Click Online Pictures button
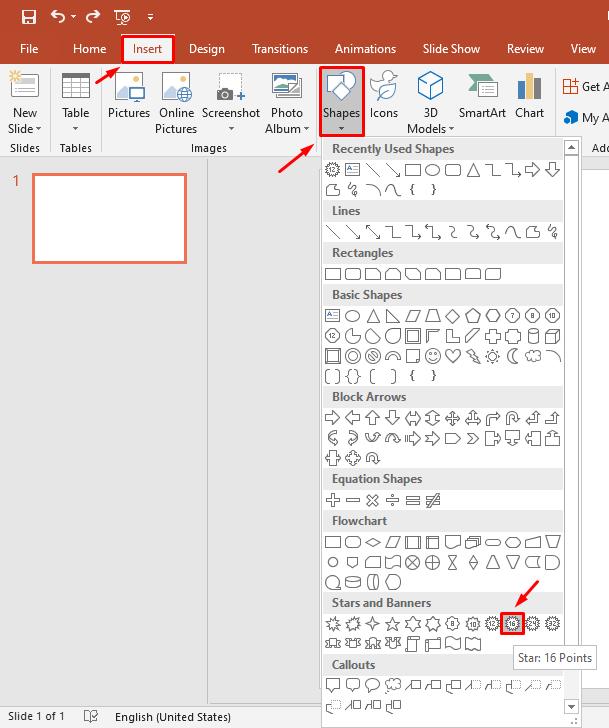The height and width of the screenshot is (728, 609). (176, 102)
